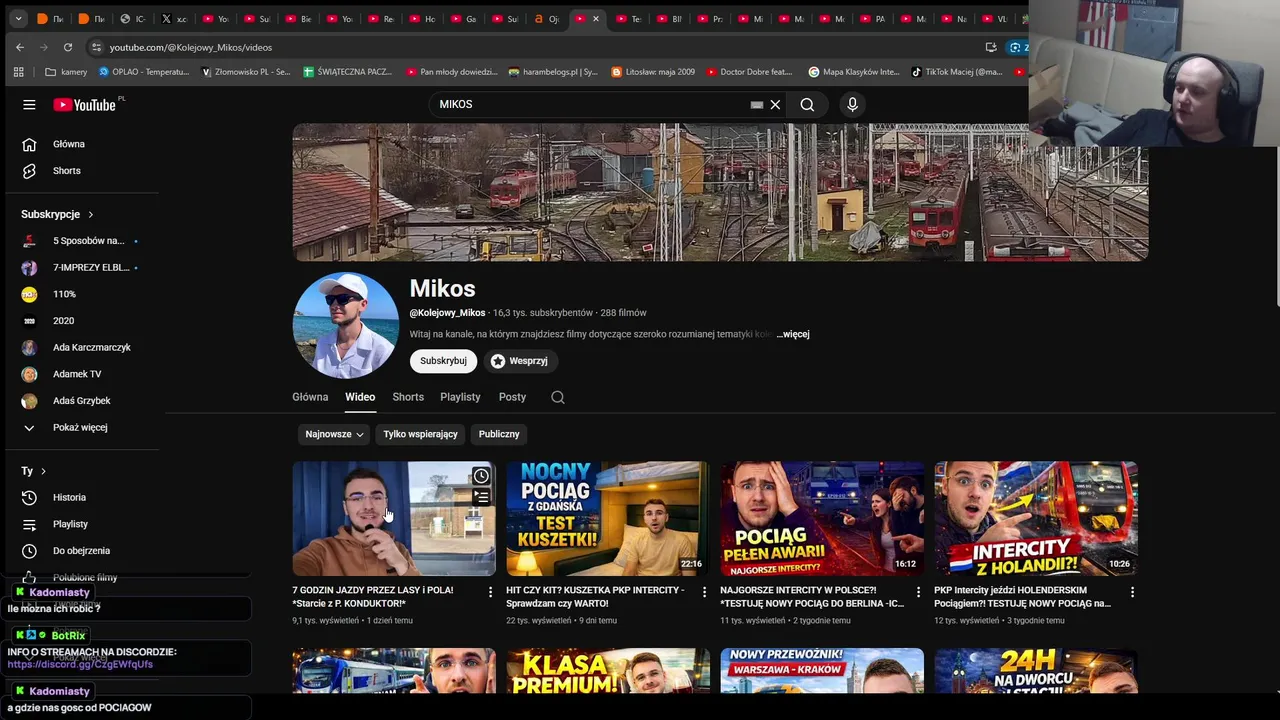
Task: Open Do obejrzenia watch later
Action: coord(82,551)
